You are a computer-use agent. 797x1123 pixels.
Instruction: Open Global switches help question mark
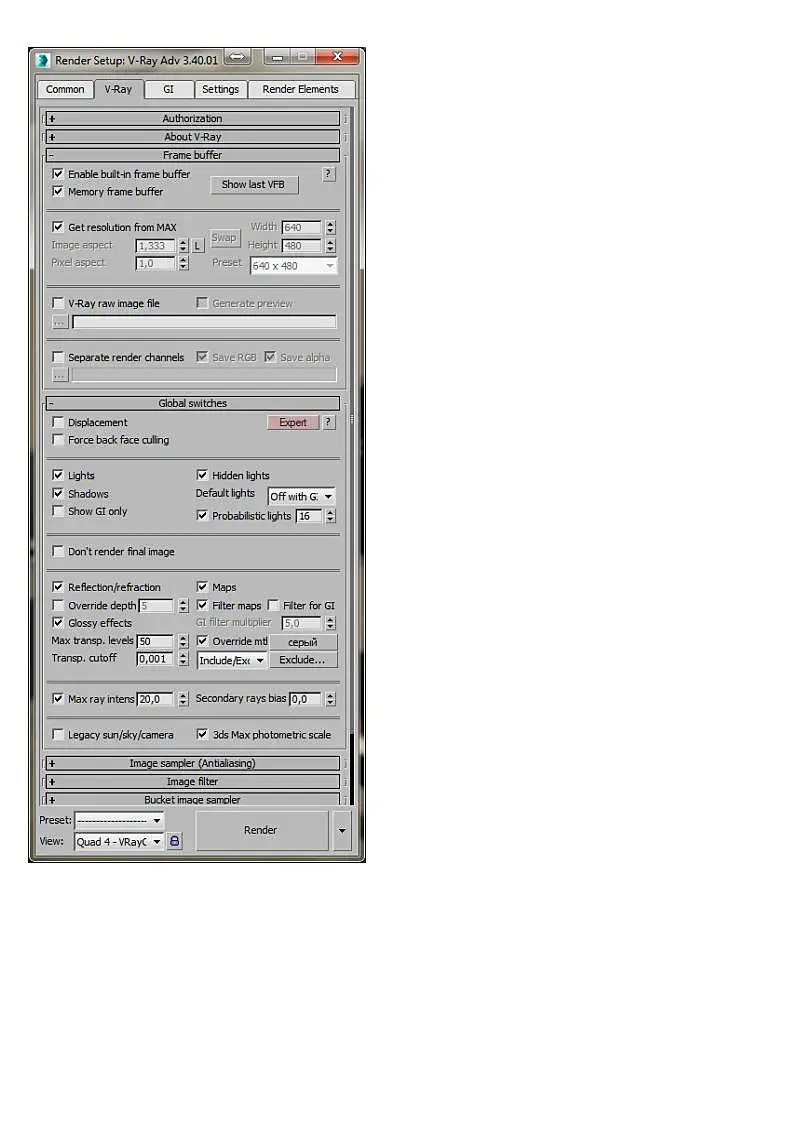click(x=328, y=422)
